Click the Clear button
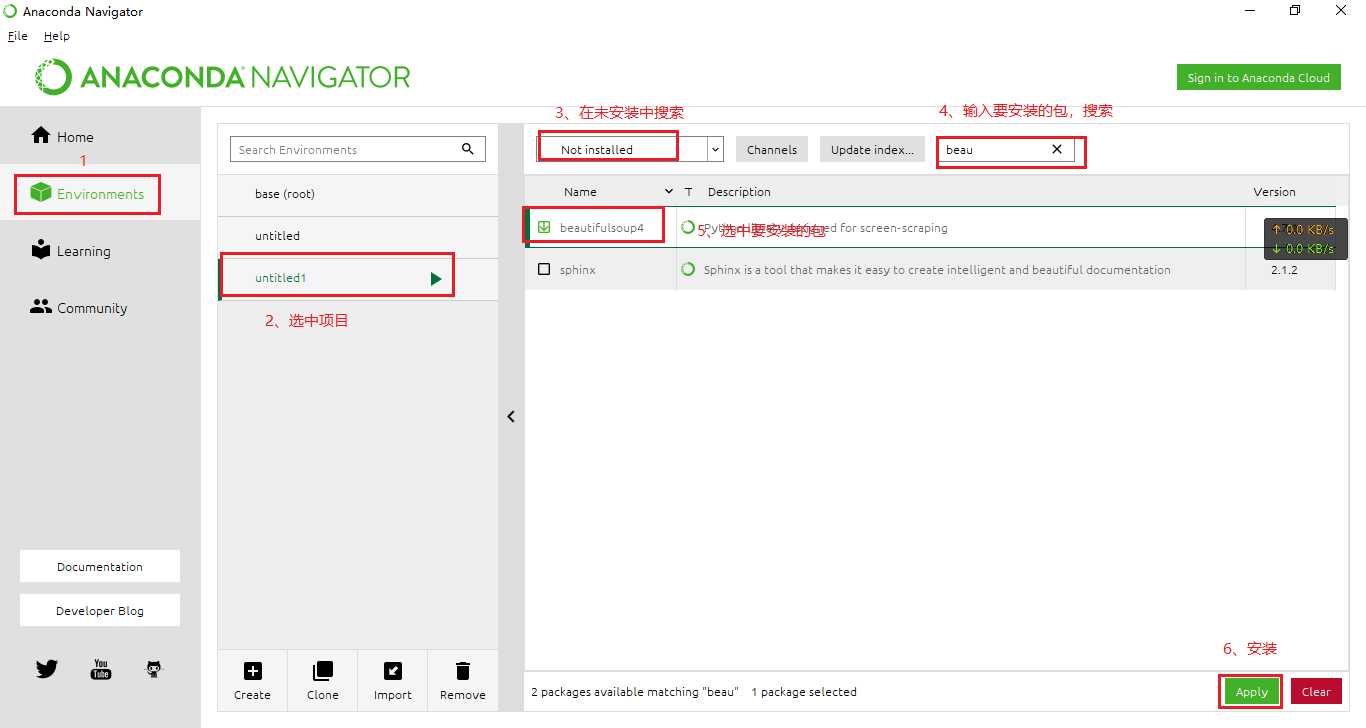 [x=1316, y=691]
